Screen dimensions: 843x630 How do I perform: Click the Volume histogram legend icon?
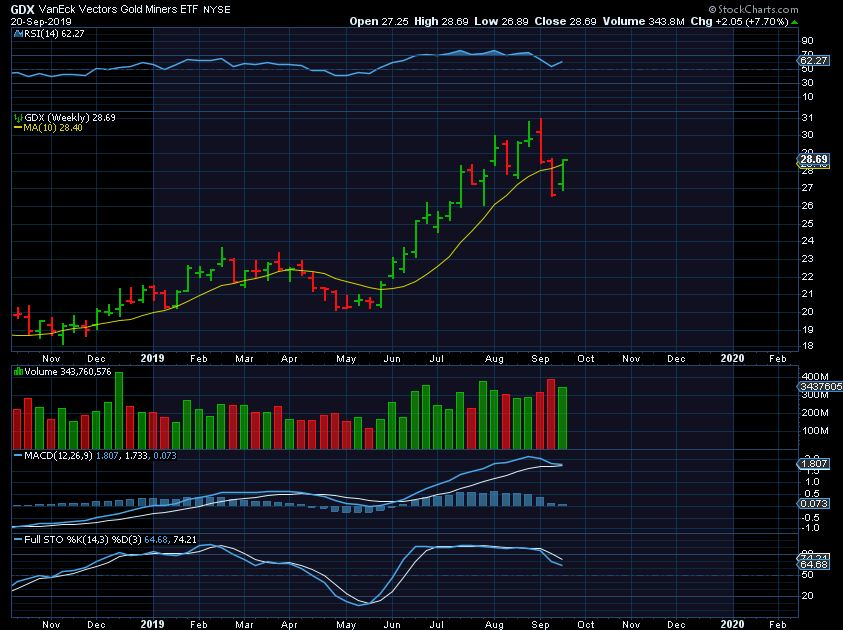click(18, 371)
